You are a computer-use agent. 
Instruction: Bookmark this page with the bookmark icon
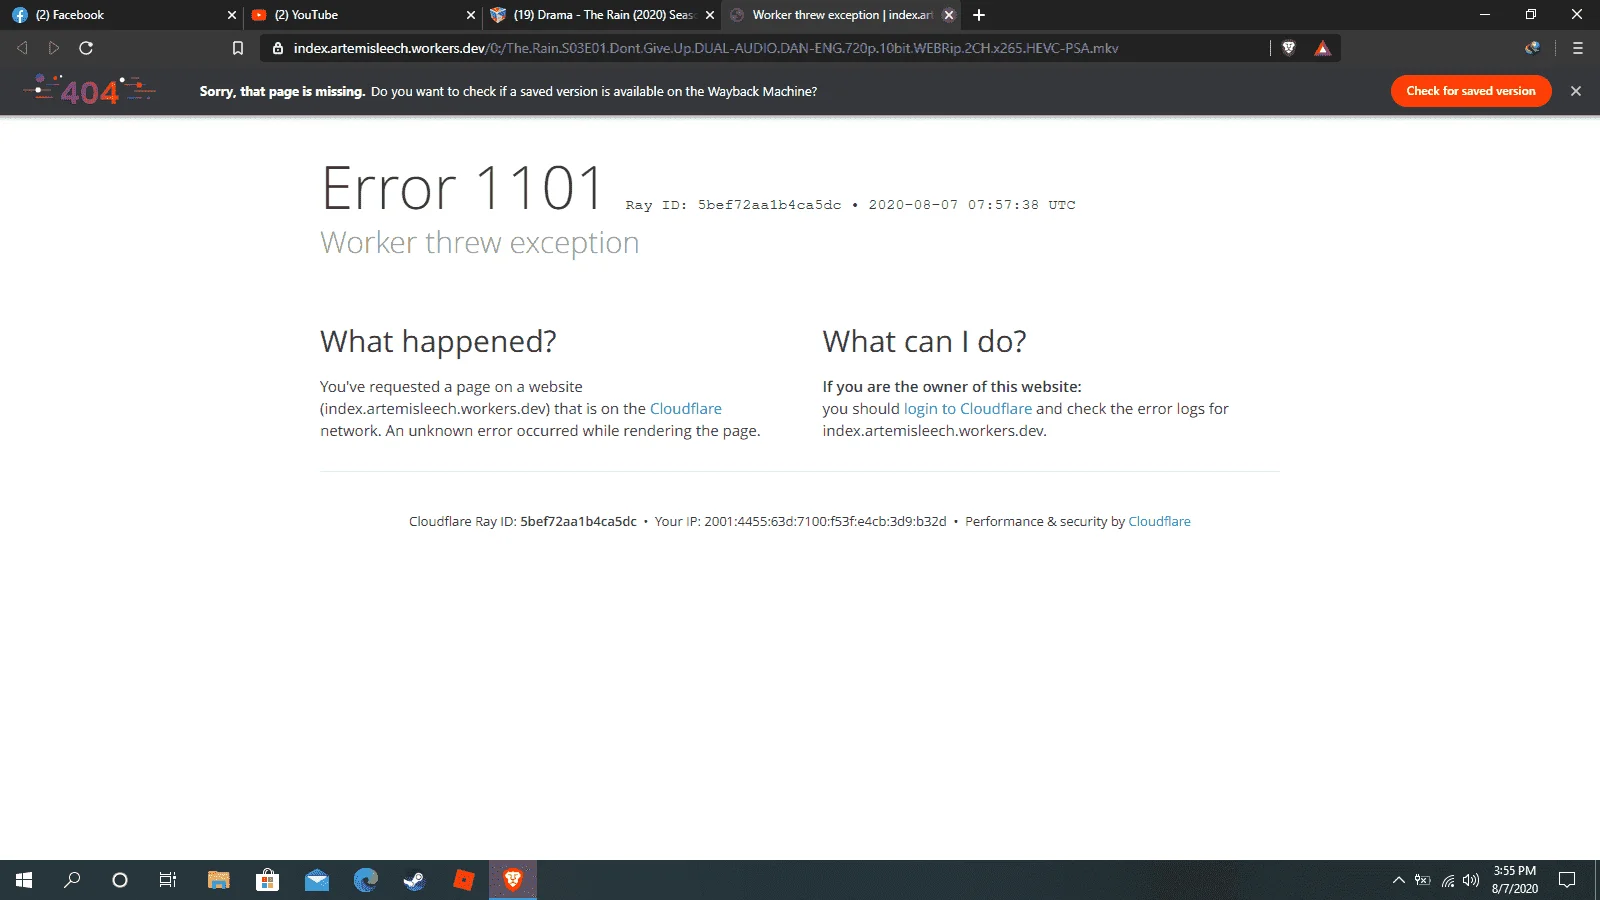[238, 48]
